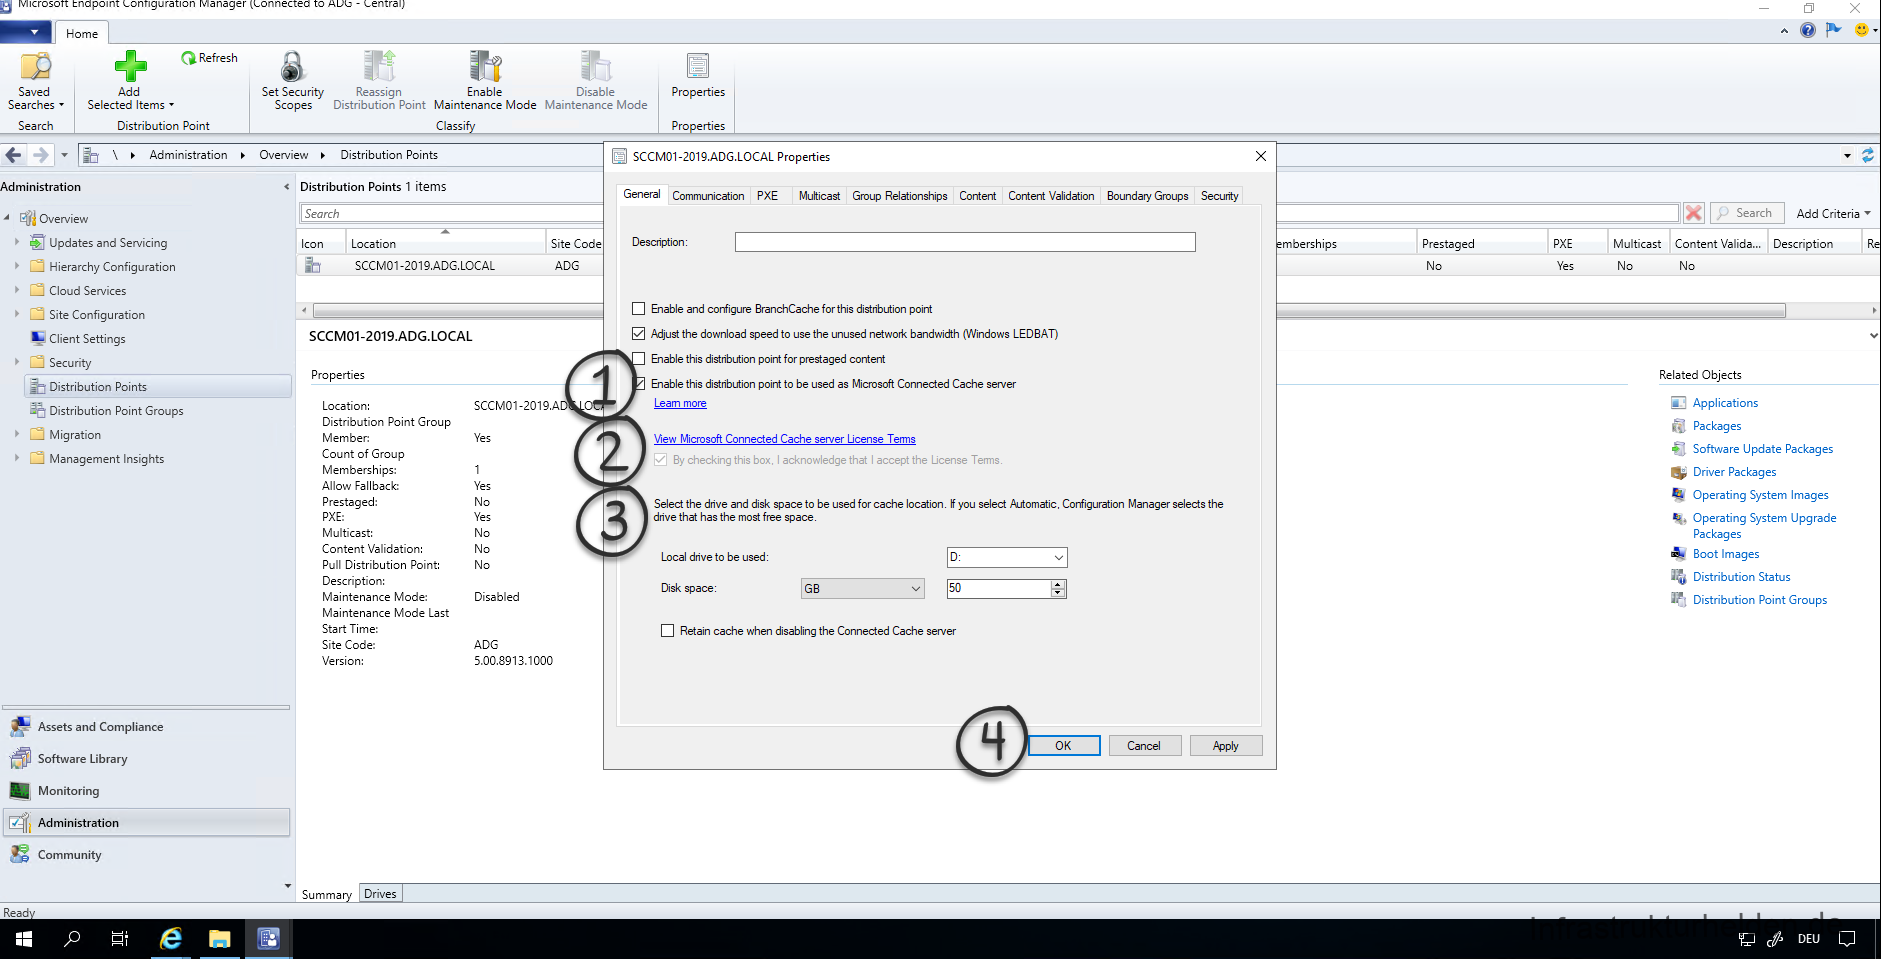The image size is (1881, 959).
Task: Open Boot Images related object
Action: pyautogui.click(x=1726, y=554)
